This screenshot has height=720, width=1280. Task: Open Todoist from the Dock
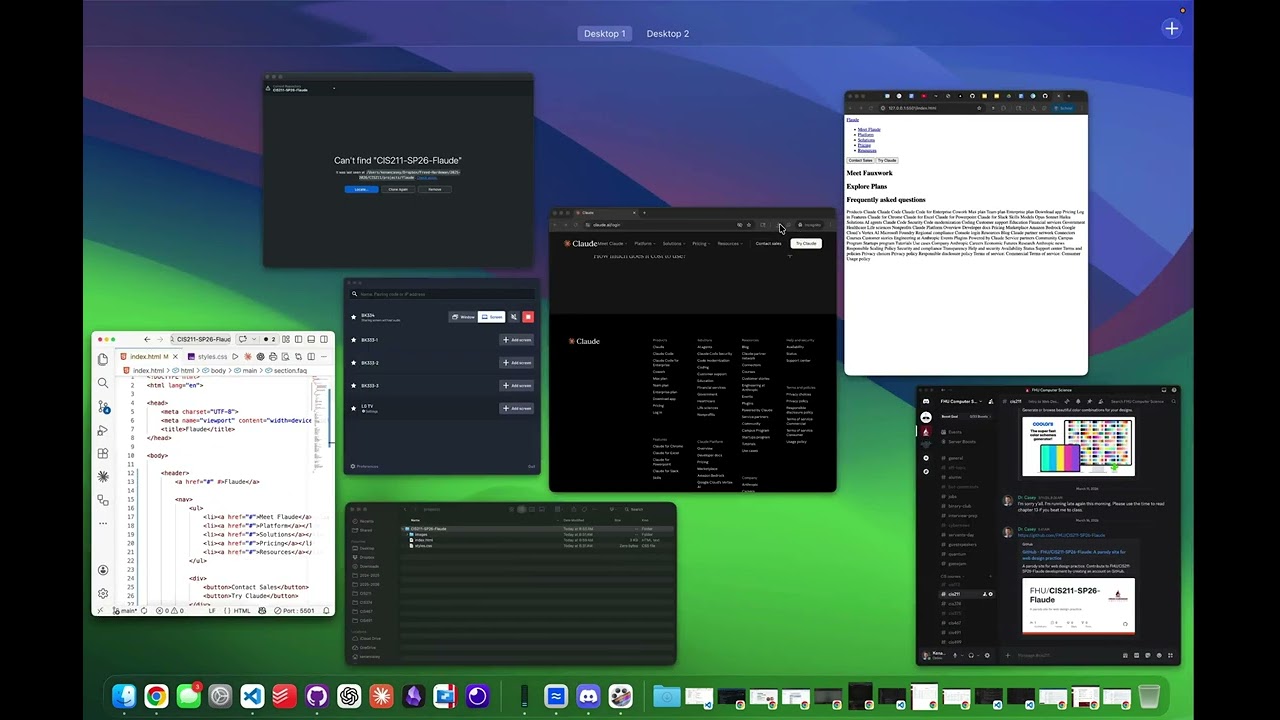(x=284, y=696)
